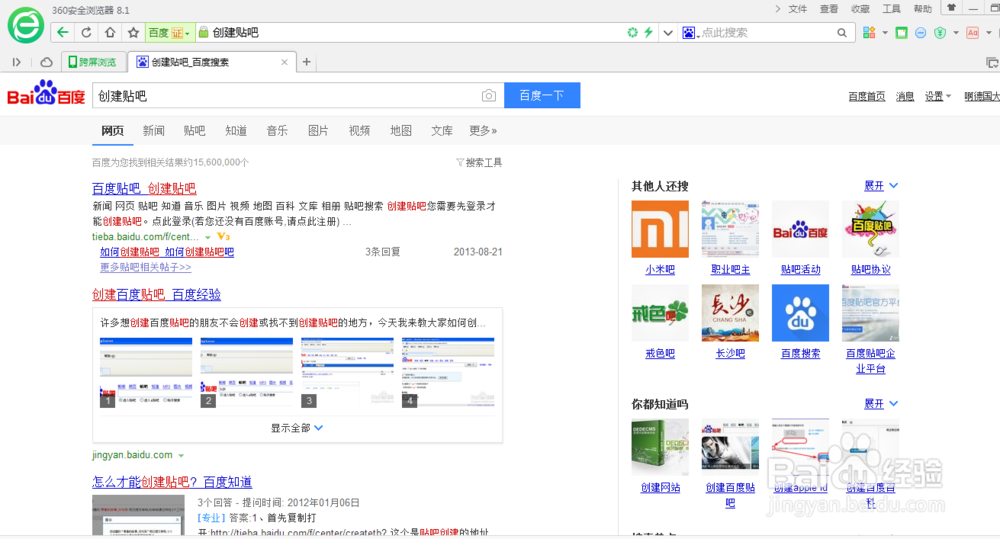The height and width of the screenshot is (539, 1000).
Task: Open the 视频 search category
Action: tap(359, 131)
